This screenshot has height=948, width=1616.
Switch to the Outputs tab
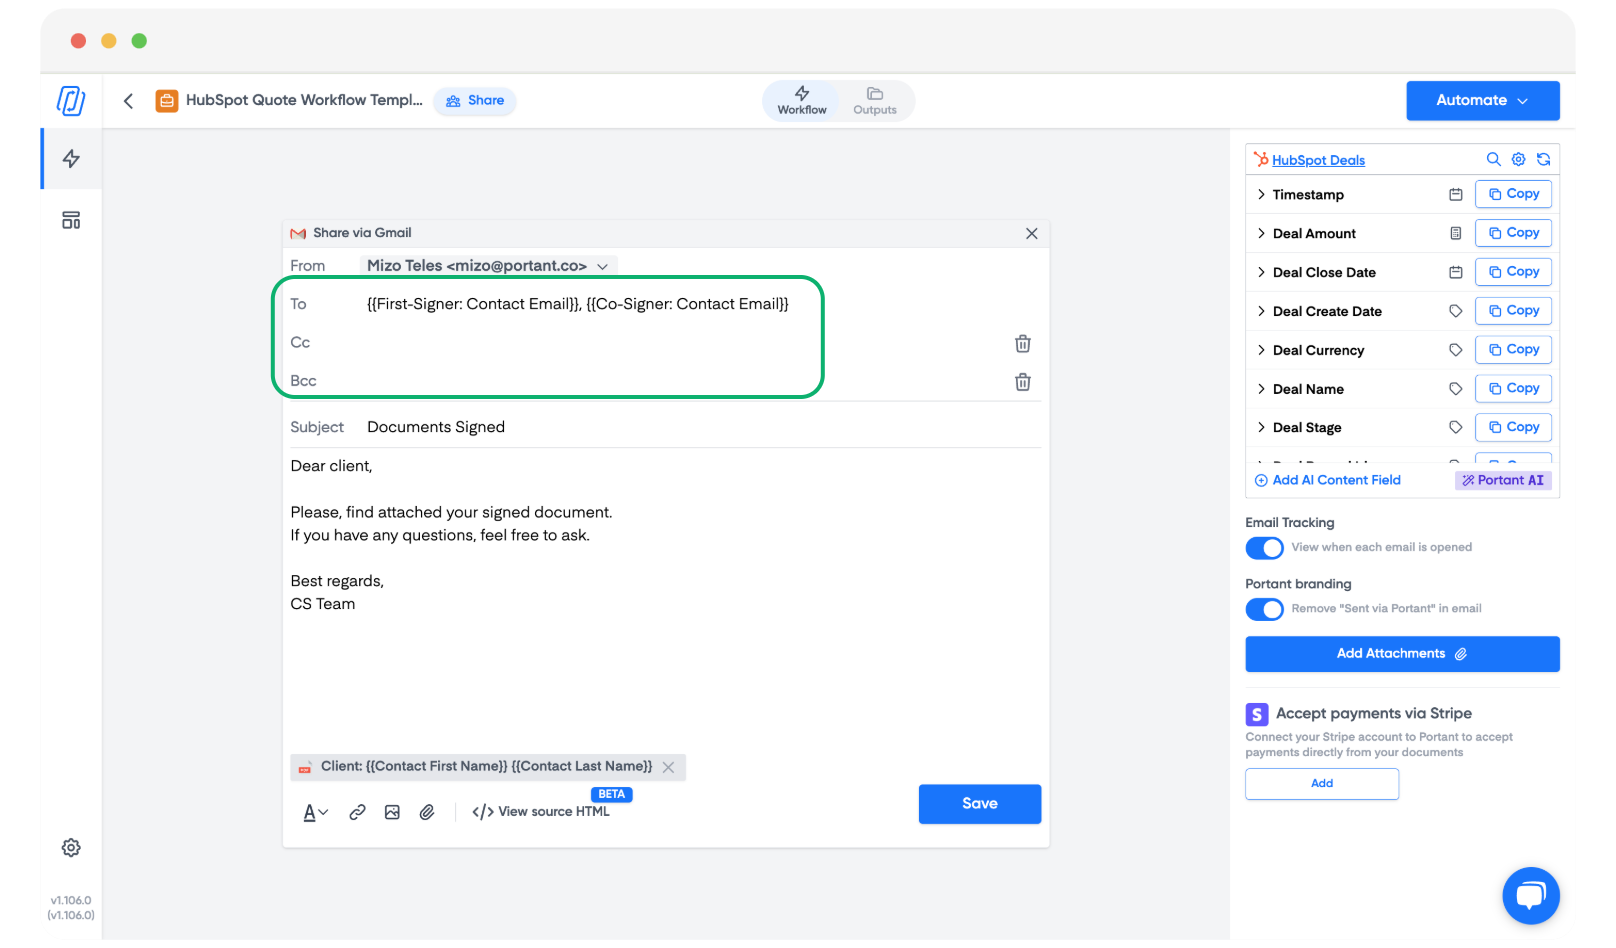pyautogui.click(x=874, y=100)
